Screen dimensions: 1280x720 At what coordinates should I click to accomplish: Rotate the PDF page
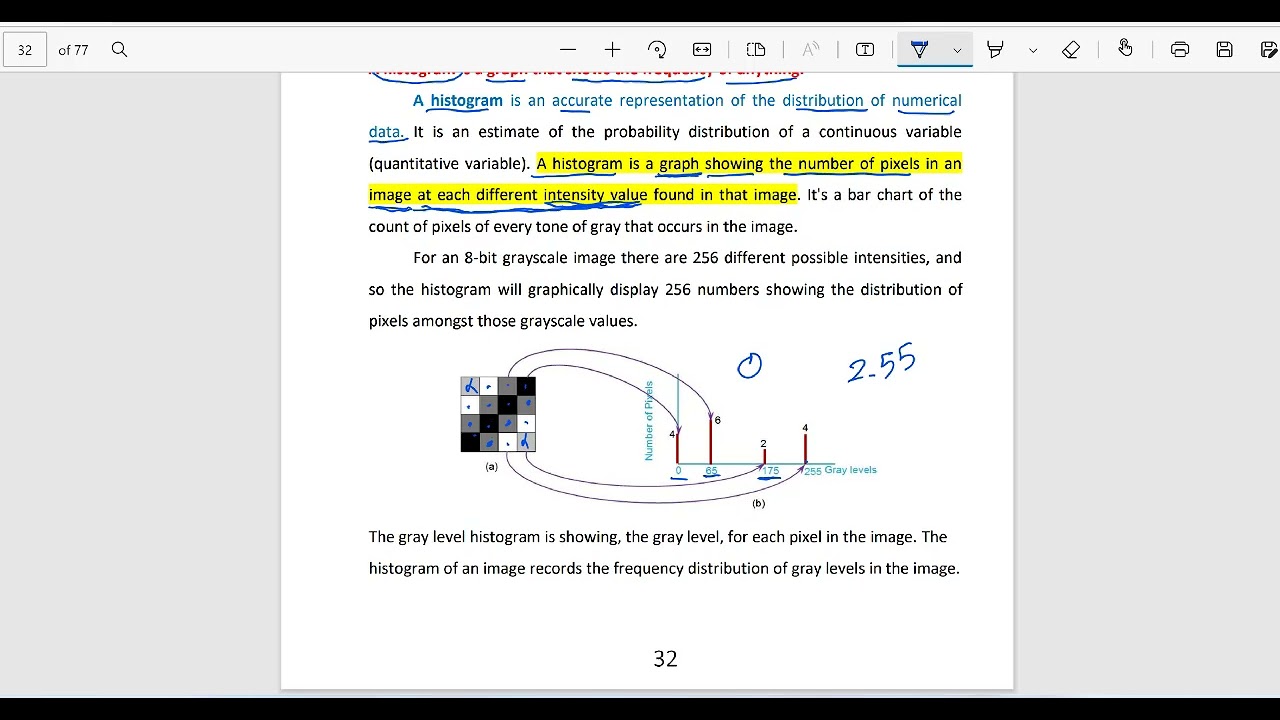pyautogui.click(x=657, y=50)
